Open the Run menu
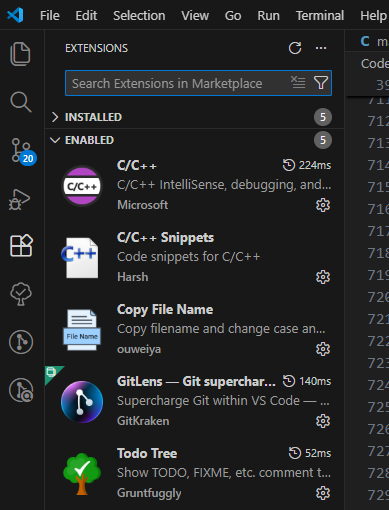Screen dimensions: 389x510 pos(268,16)
